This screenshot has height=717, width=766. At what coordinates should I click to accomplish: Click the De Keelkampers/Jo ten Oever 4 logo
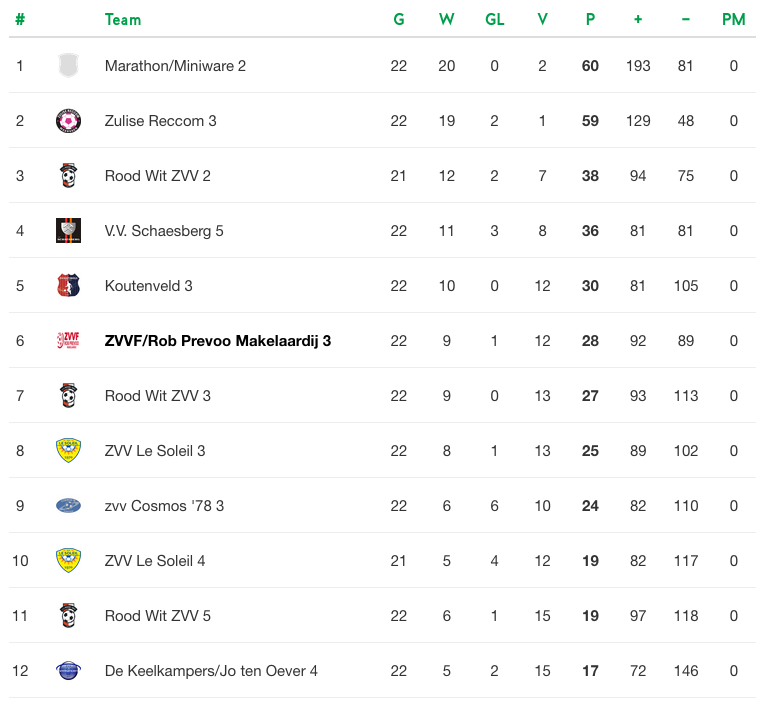68,671
